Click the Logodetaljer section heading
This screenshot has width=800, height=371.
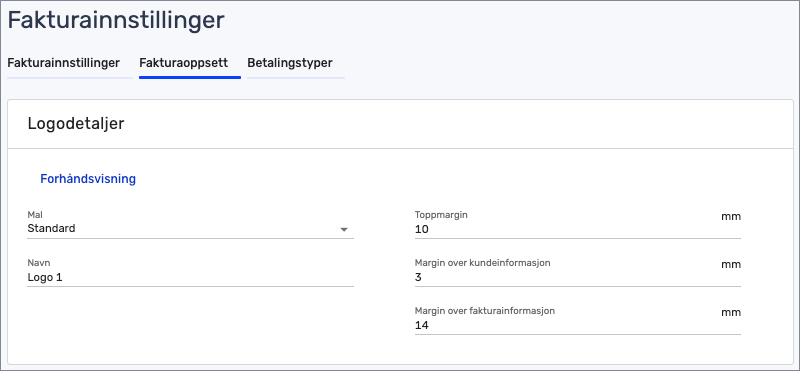(76, 124)
